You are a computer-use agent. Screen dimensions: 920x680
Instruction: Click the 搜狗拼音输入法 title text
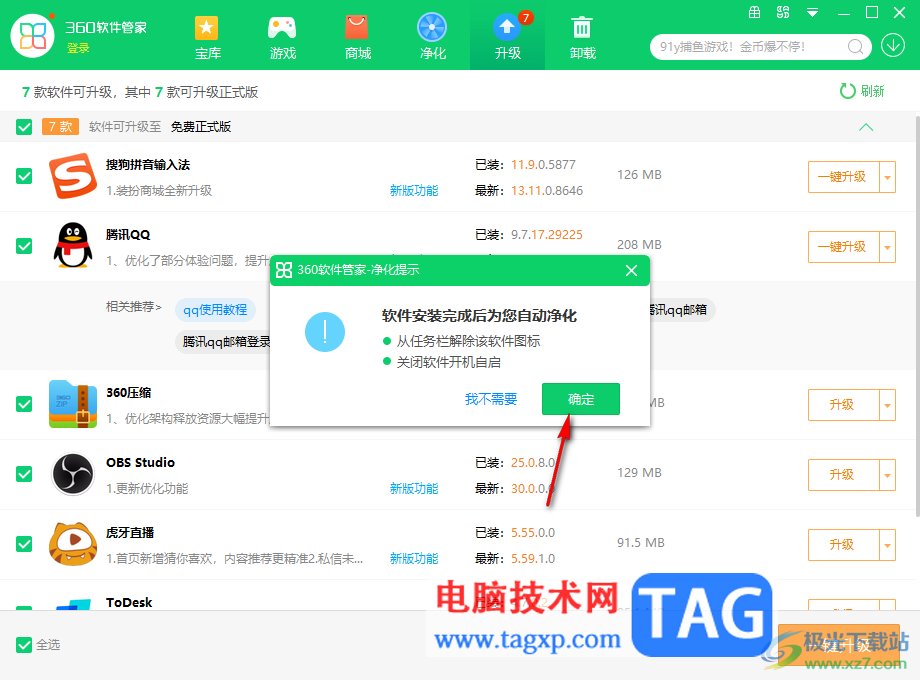pyautogui.click(x=148, y=165)
